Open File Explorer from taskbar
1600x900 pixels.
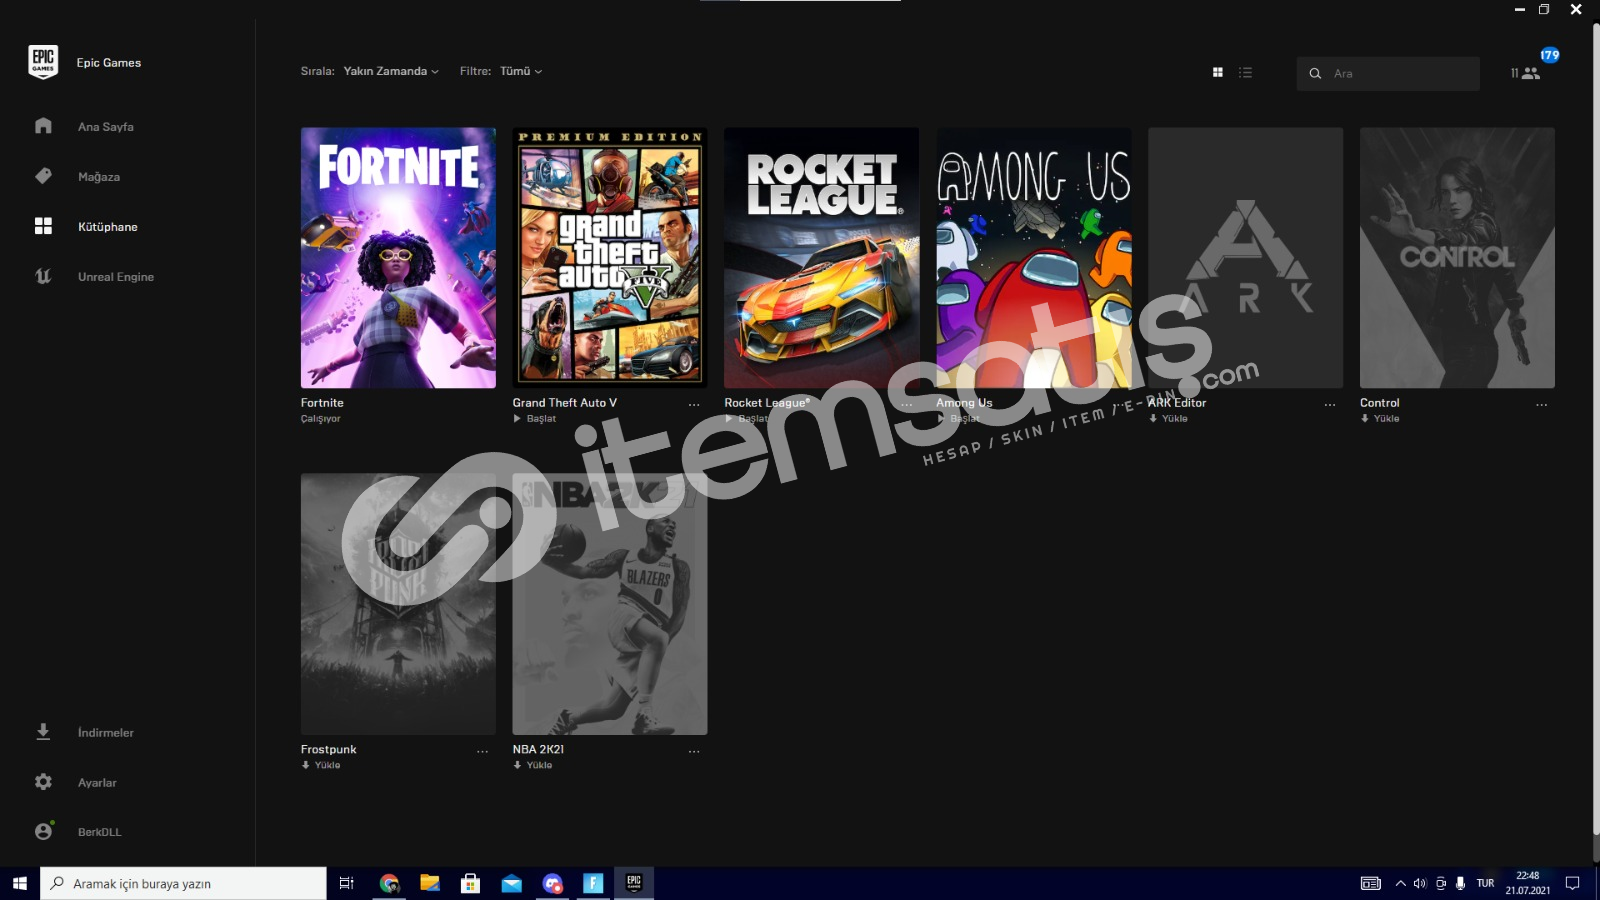(430, 883)
